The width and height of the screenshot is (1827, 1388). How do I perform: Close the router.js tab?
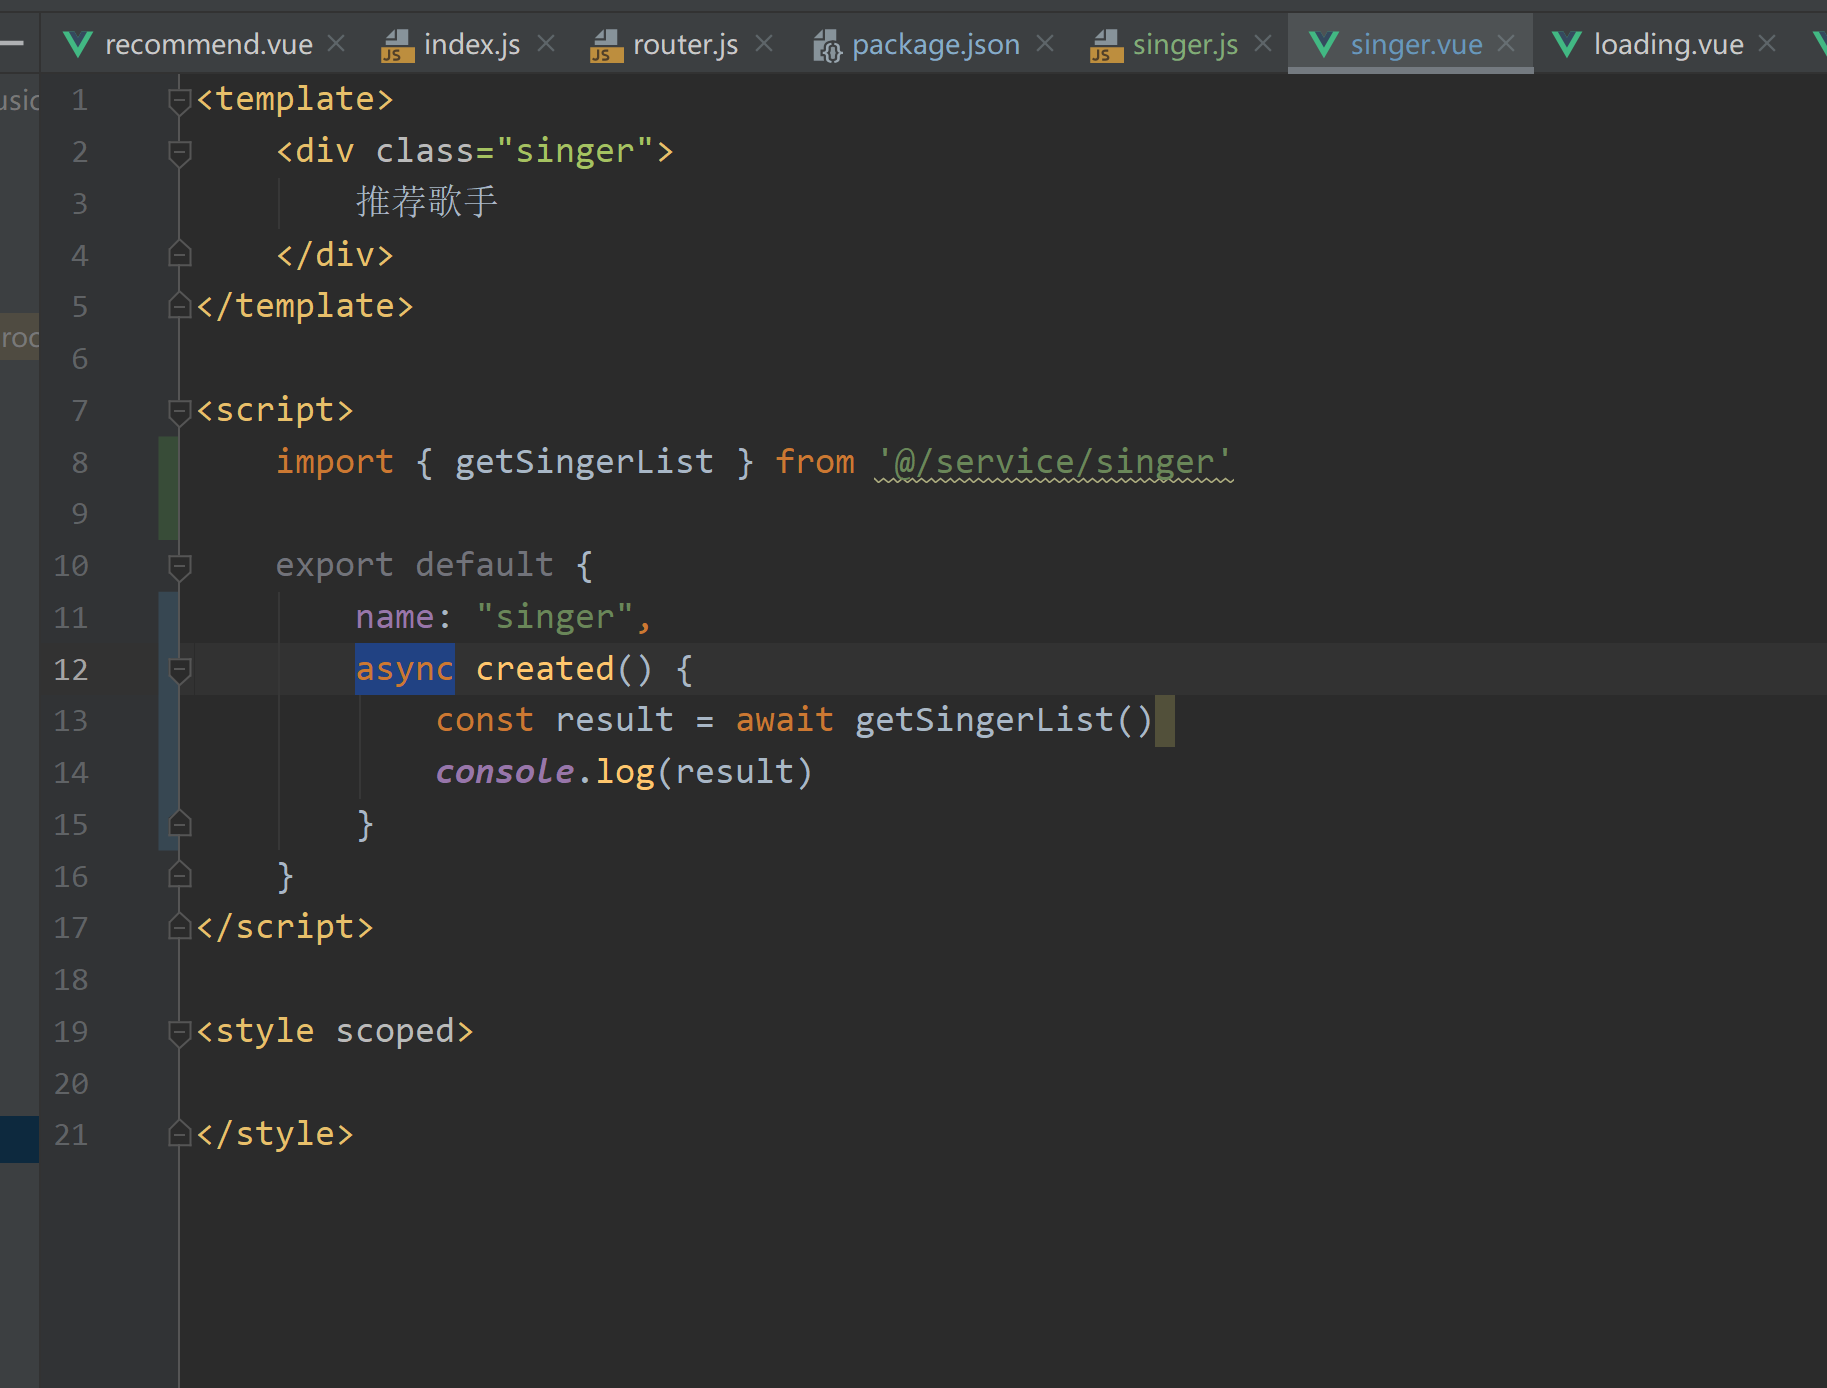(764, 44)
